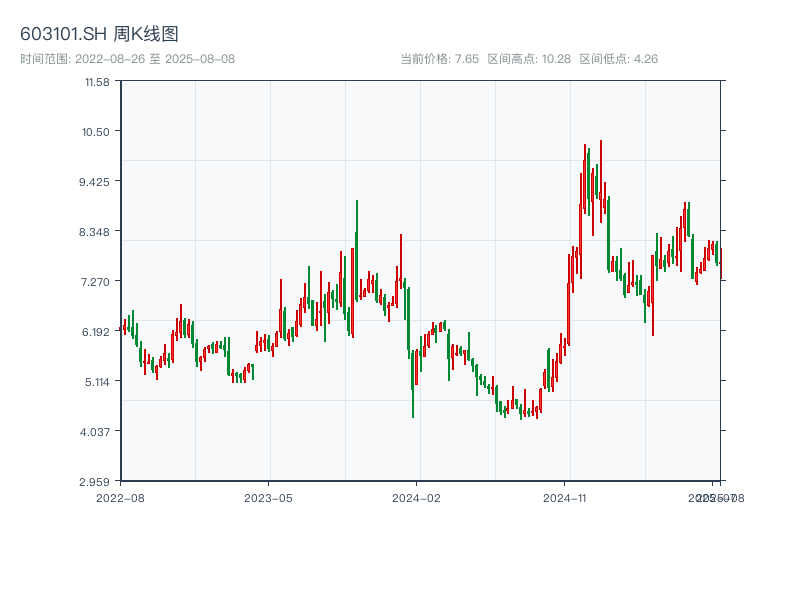Select the 9.425 y-axis tick label
Image resolution: width=800 pixels, height=600 pixels.
(x=96, y=182)
